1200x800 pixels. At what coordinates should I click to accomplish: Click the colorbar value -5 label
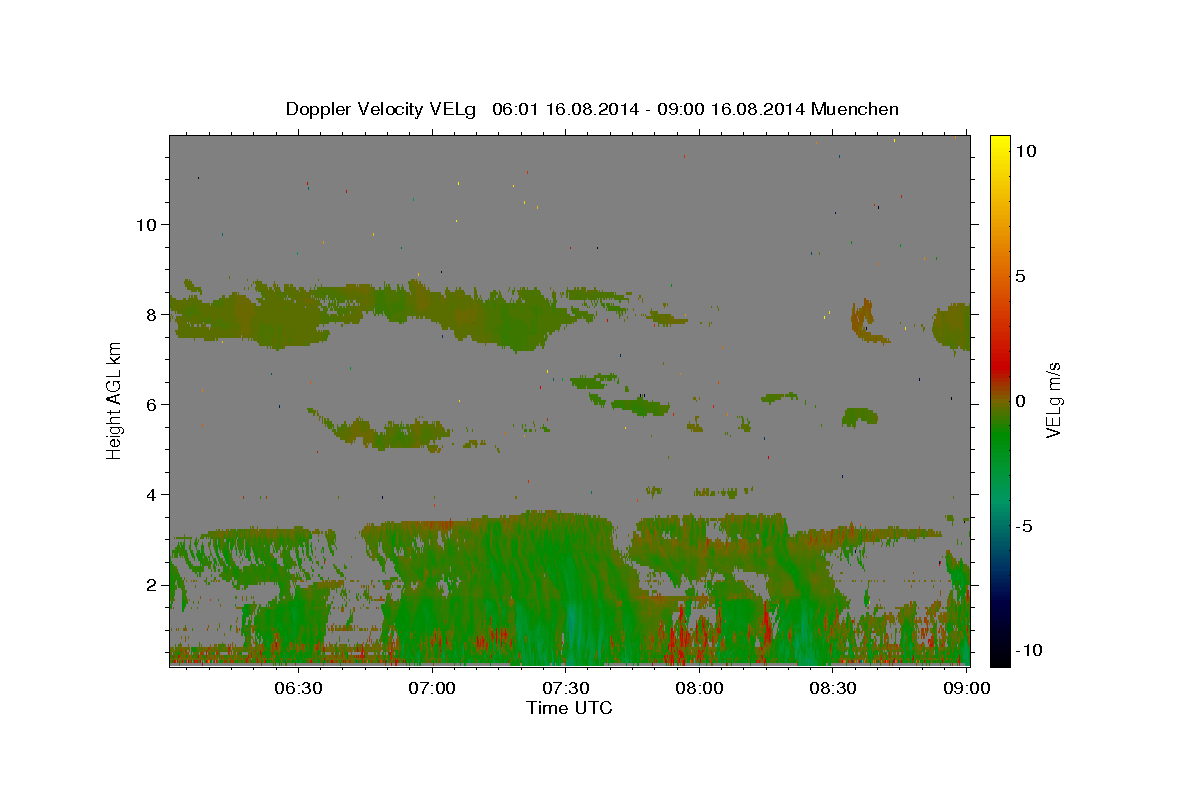[1023, 526]
